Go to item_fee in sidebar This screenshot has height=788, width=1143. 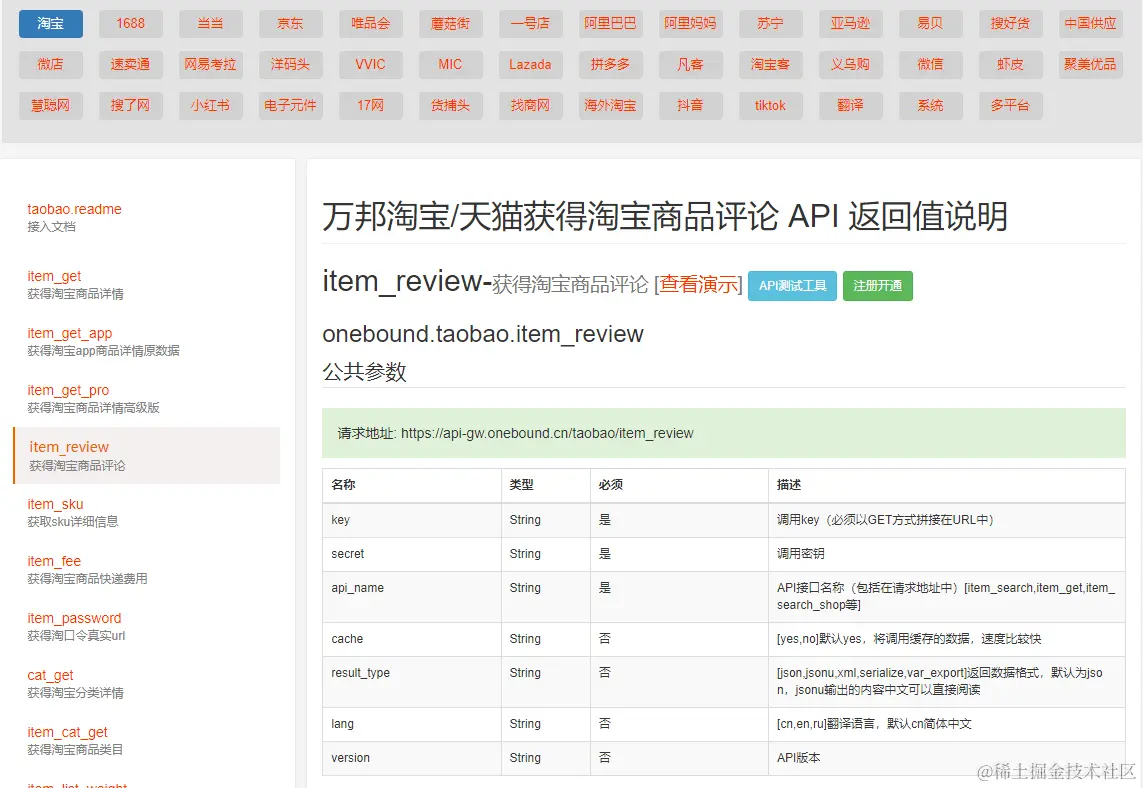tap(87, 569)
